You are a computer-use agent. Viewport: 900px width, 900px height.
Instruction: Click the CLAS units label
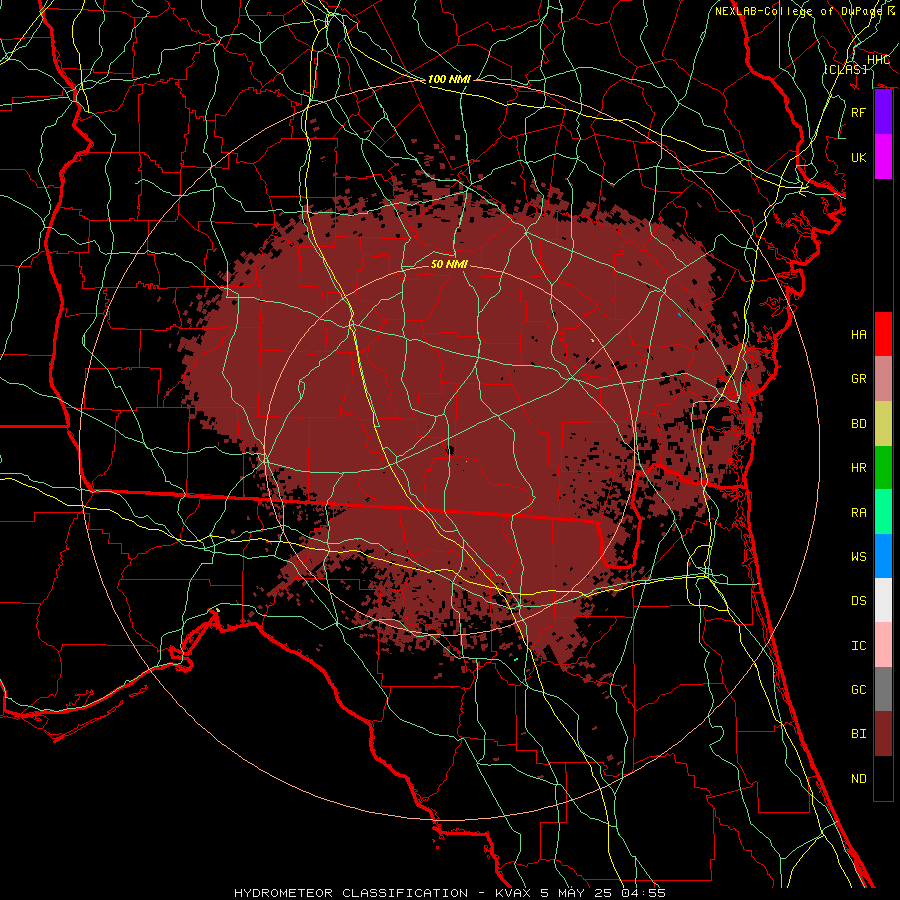[846, 69]
